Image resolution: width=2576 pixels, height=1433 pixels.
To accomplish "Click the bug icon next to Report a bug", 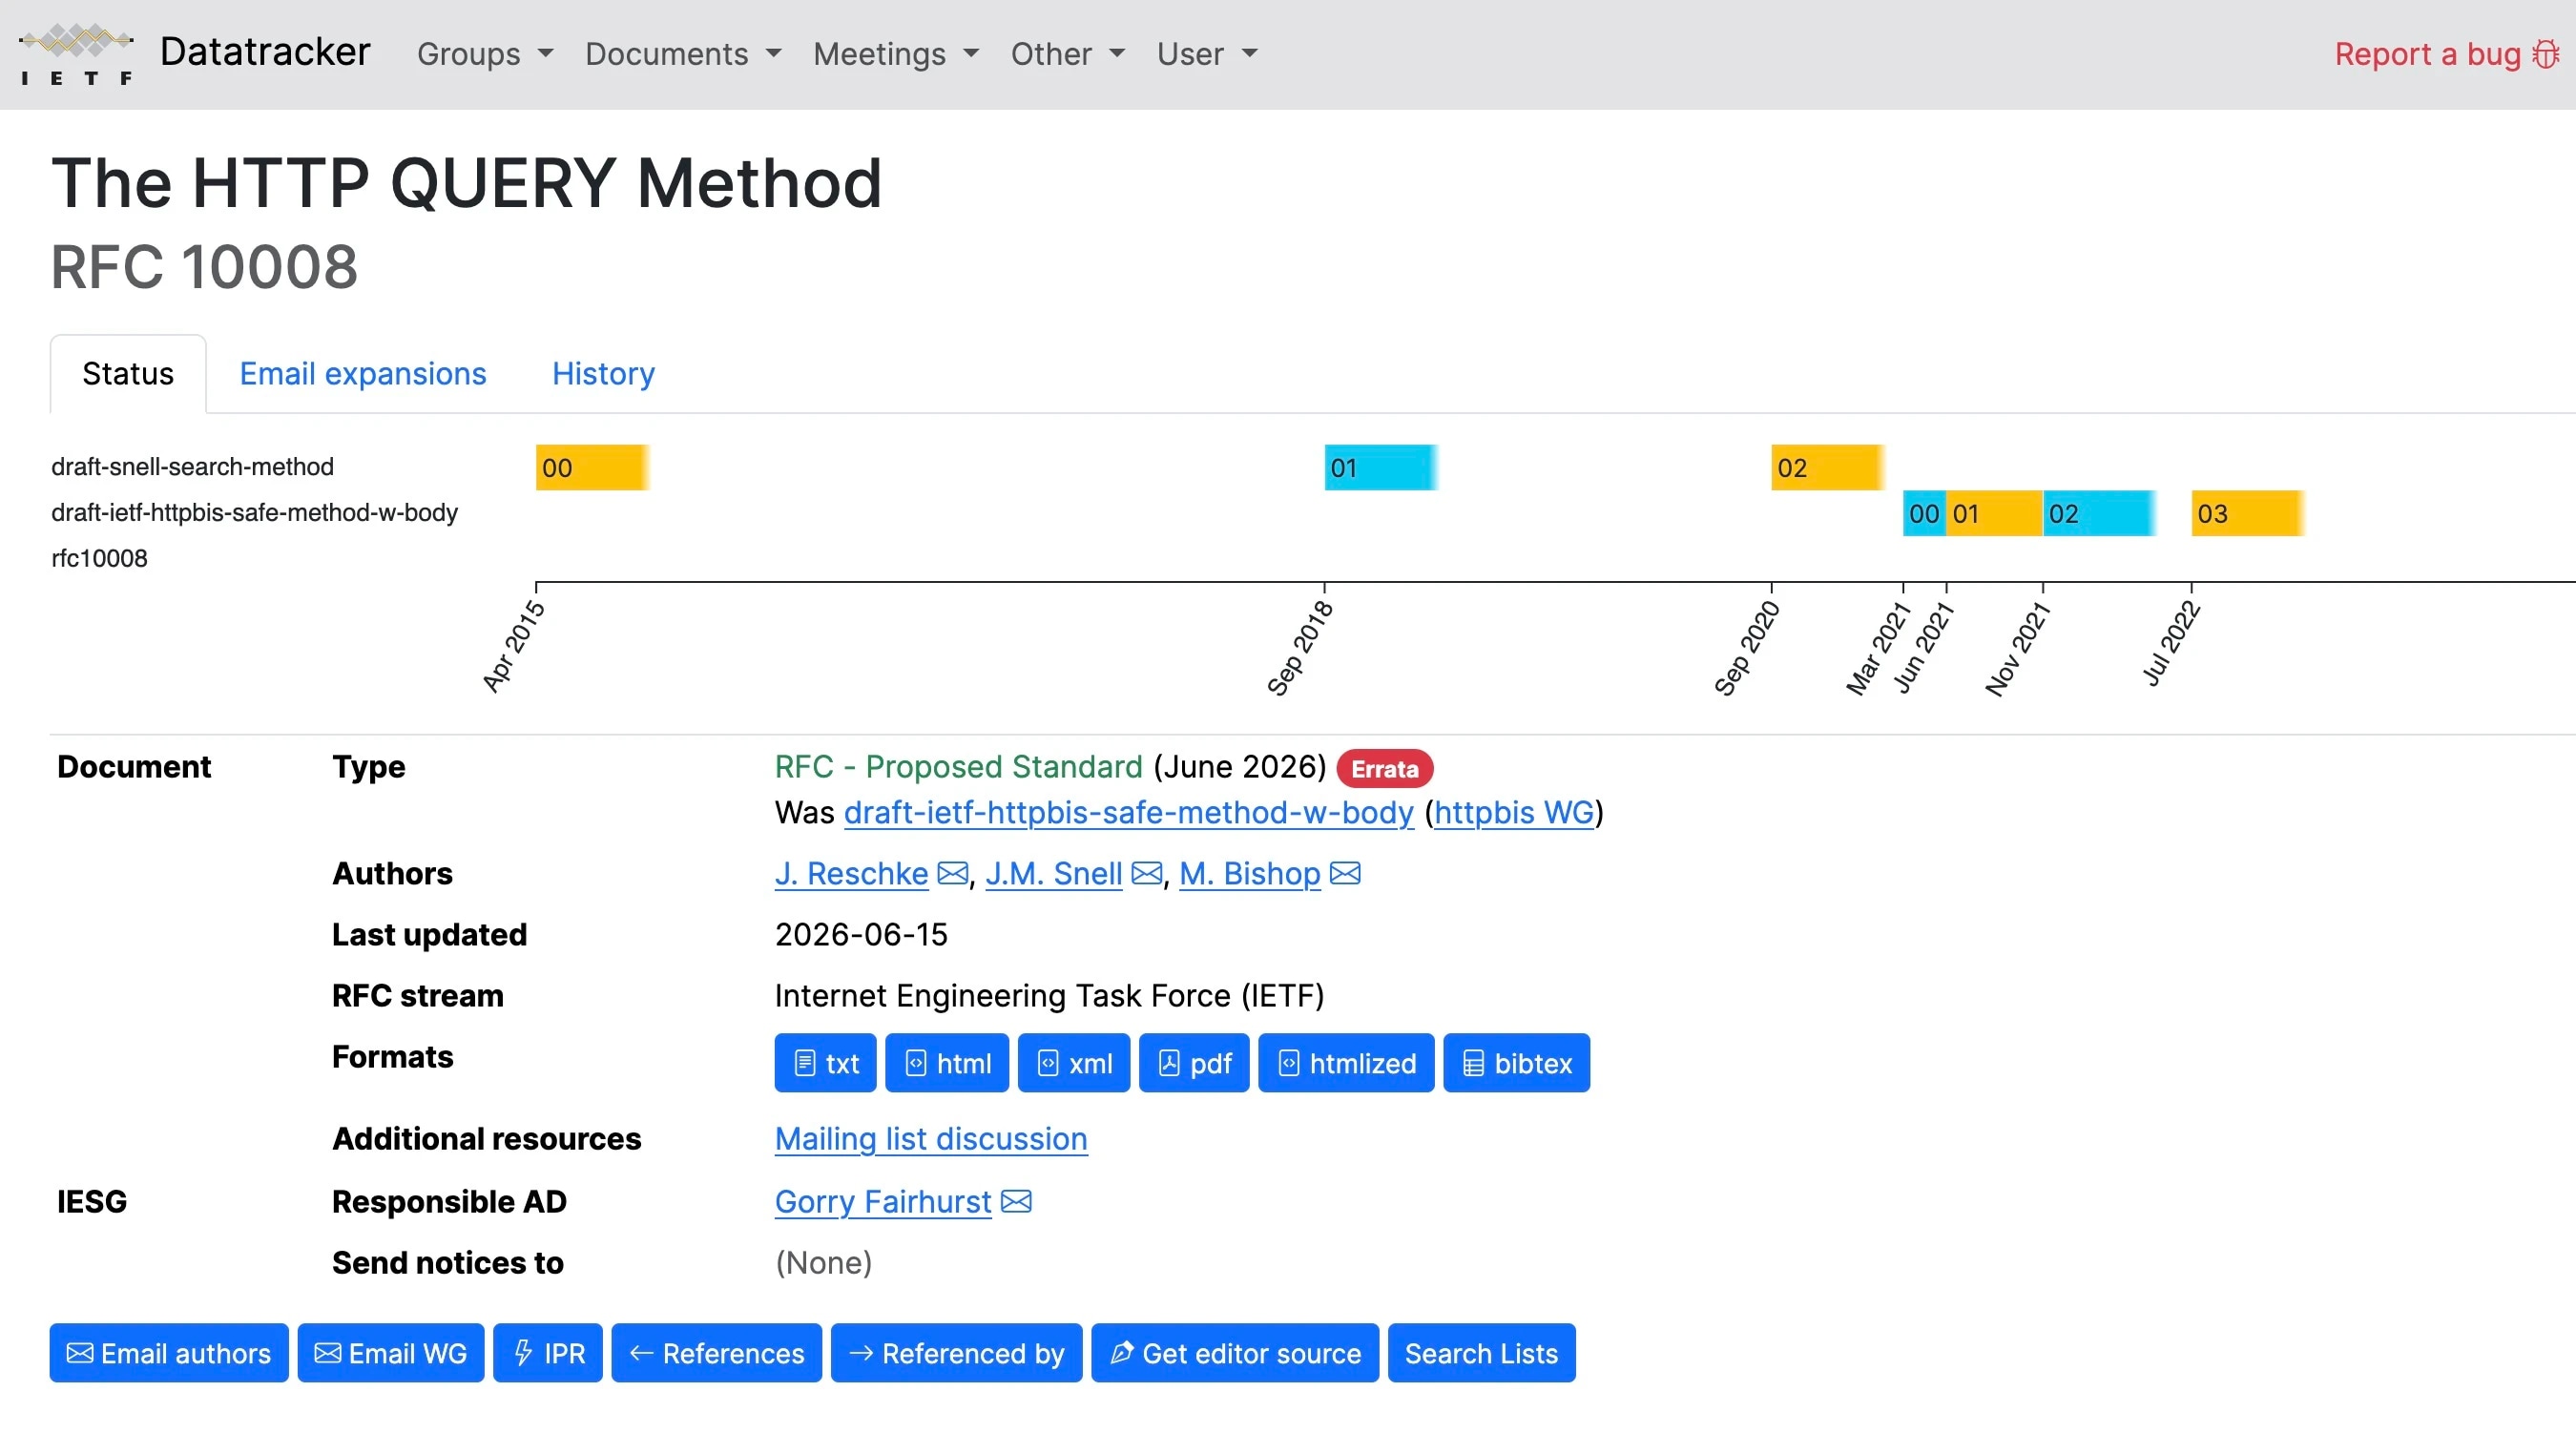I will tap(2546, 54).
